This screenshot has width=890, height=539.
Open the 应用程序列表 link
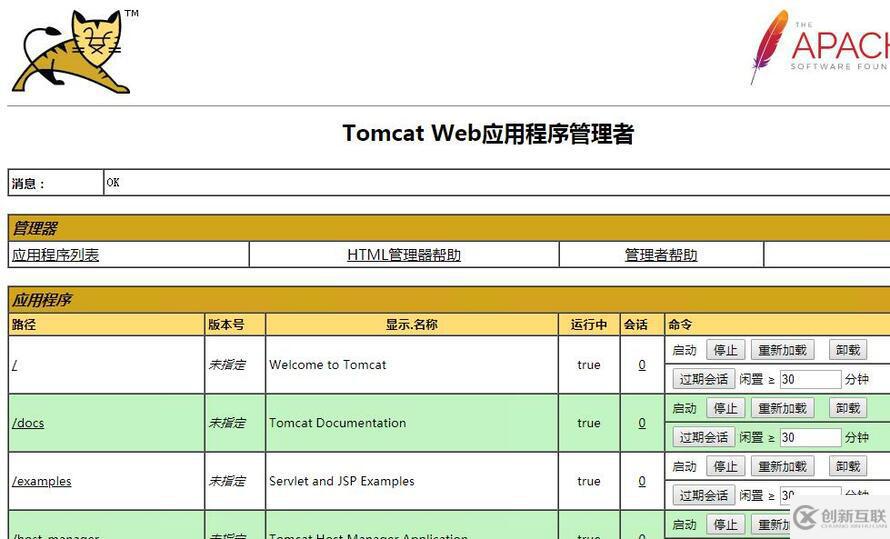tap(56, 255)
